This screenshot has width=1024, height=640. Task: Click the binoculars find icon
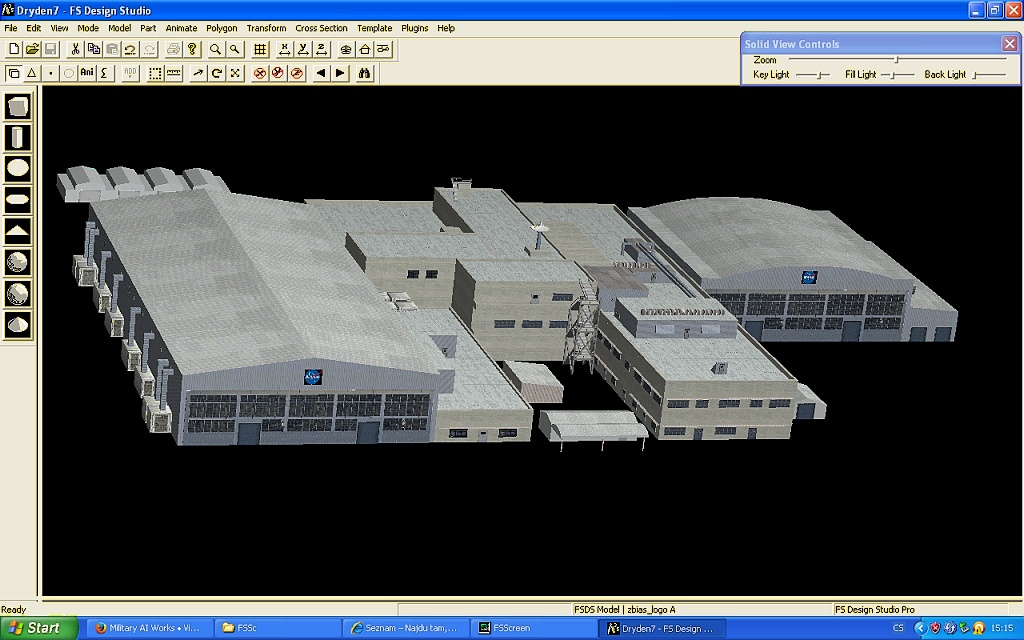click(x=365, y=73)
